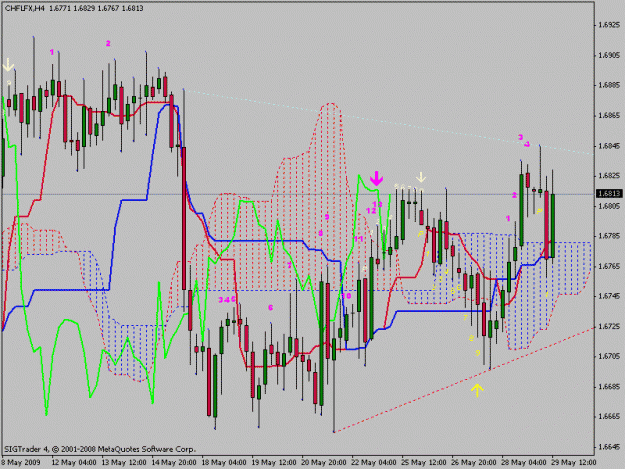Click the 22 May 04:00 time label
Screen dimensions: 625x469
click(374, 462)
